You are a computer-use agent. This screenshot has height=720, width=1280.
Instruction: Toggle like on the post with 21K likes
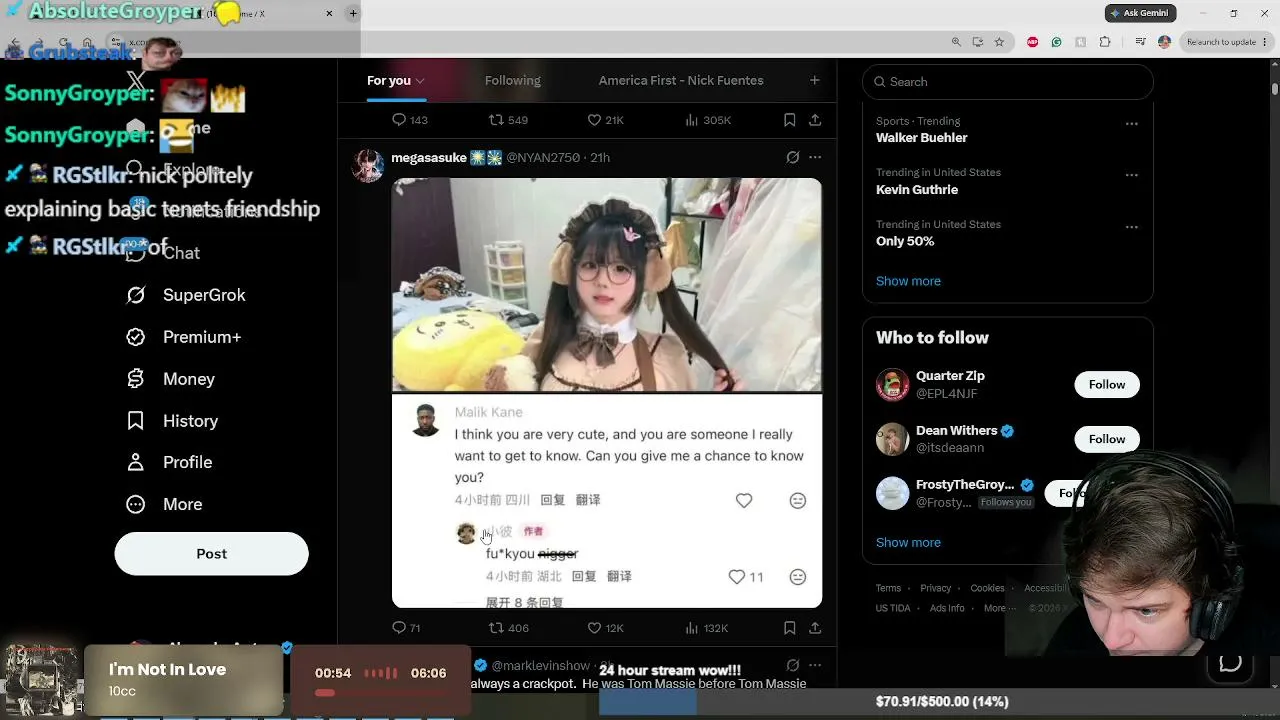click(594, 120)
